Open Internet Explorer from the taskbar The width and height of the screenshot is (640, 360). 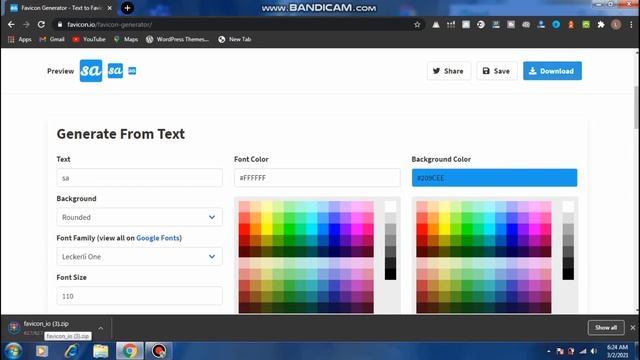pos(71,351)
